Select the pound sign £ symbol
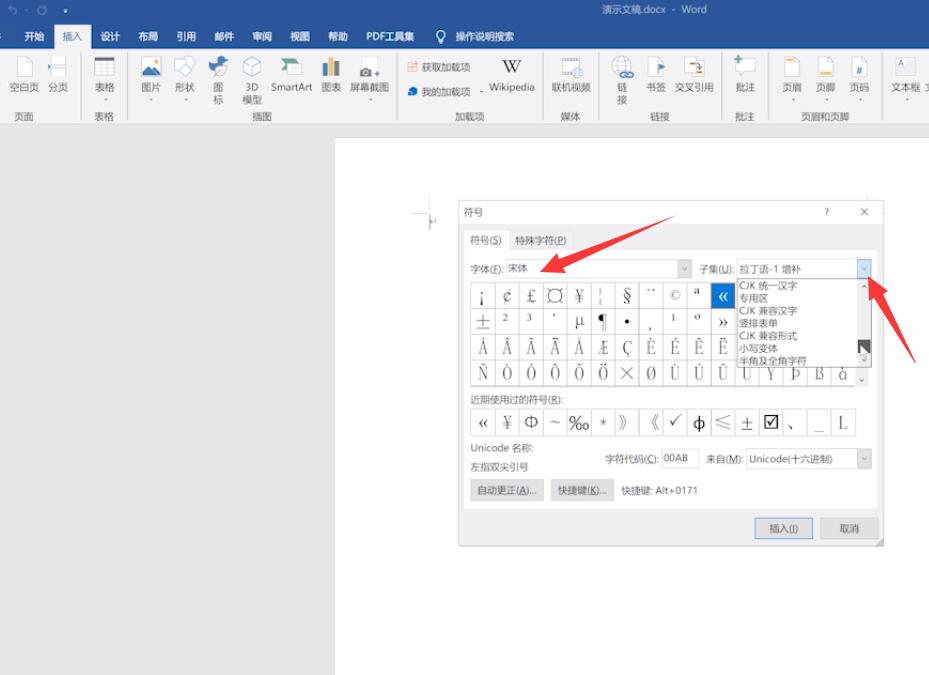This screenshot has height=675, width=929. pyautogui.click(x=531, y=296)
